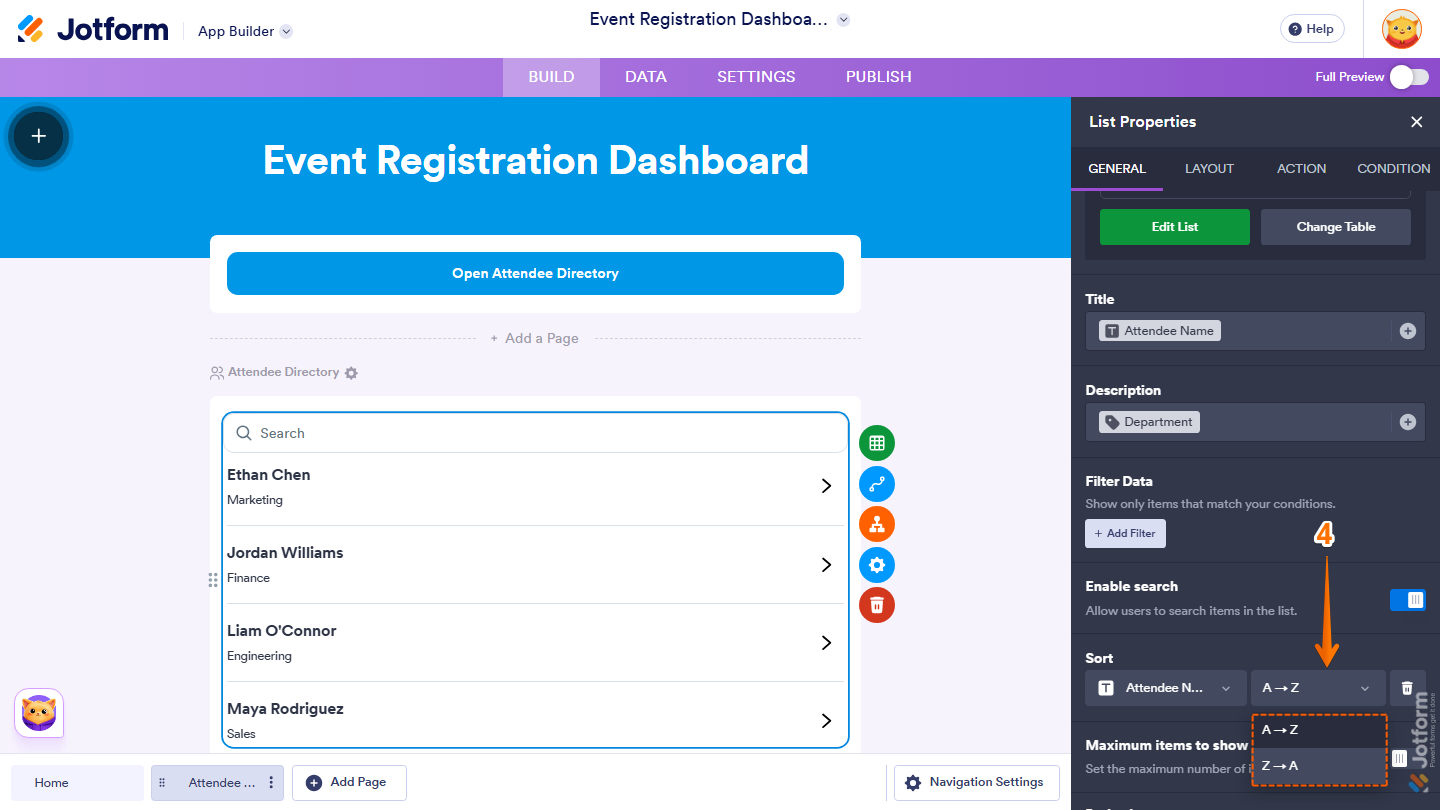
Task: Open the SETTINGS tab
Action: click(756, 77)
